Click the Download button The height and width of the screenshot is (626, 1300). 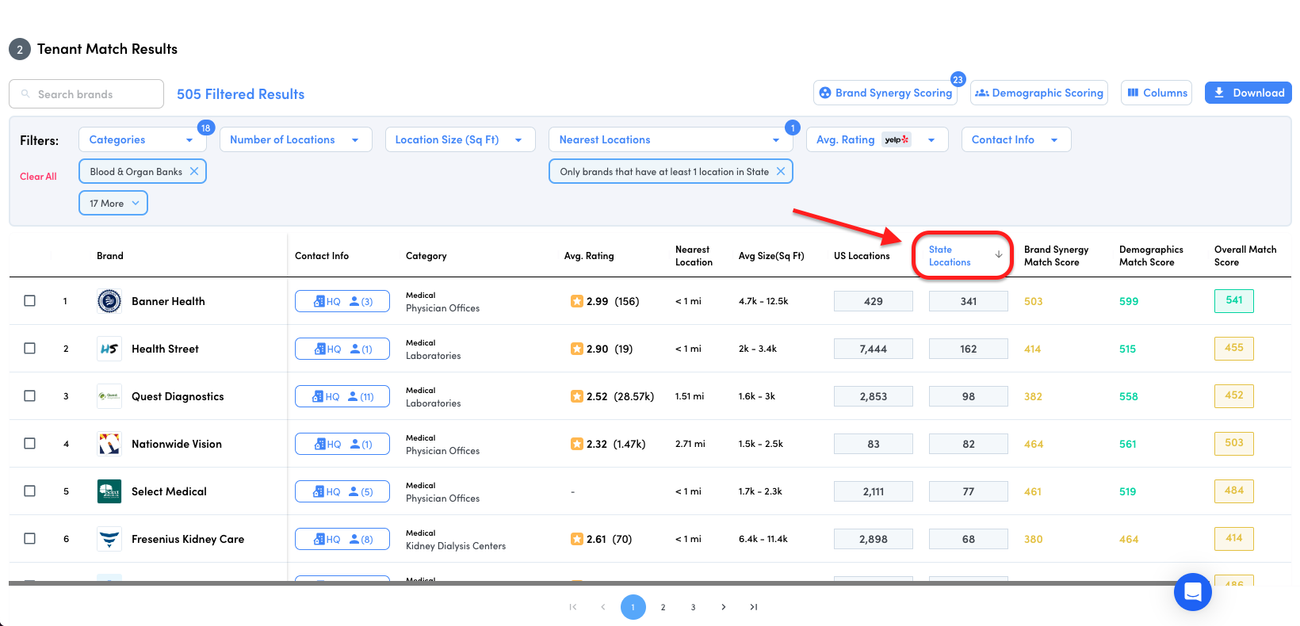click(1248, 93)
